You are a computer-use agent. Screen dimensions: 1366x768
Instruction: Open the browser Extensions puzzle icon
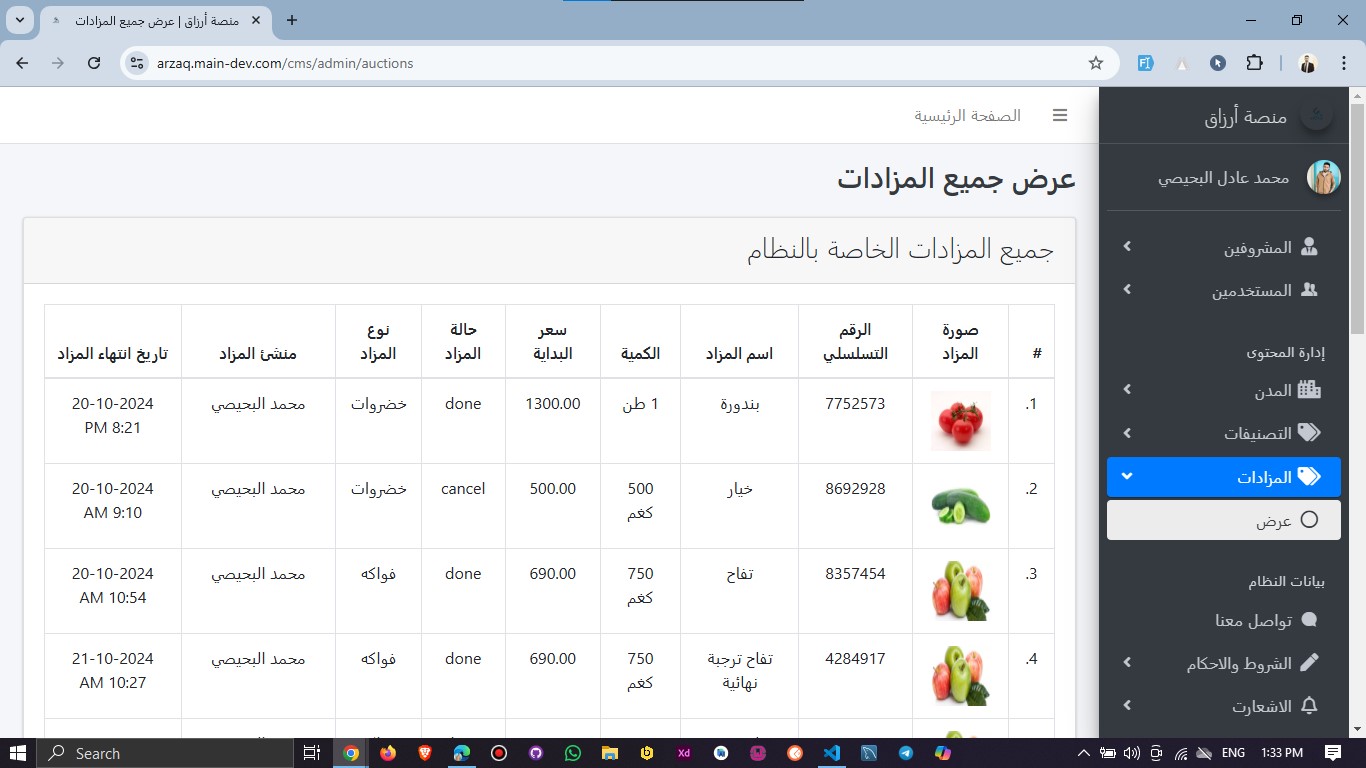click(x=1254, y=63)
